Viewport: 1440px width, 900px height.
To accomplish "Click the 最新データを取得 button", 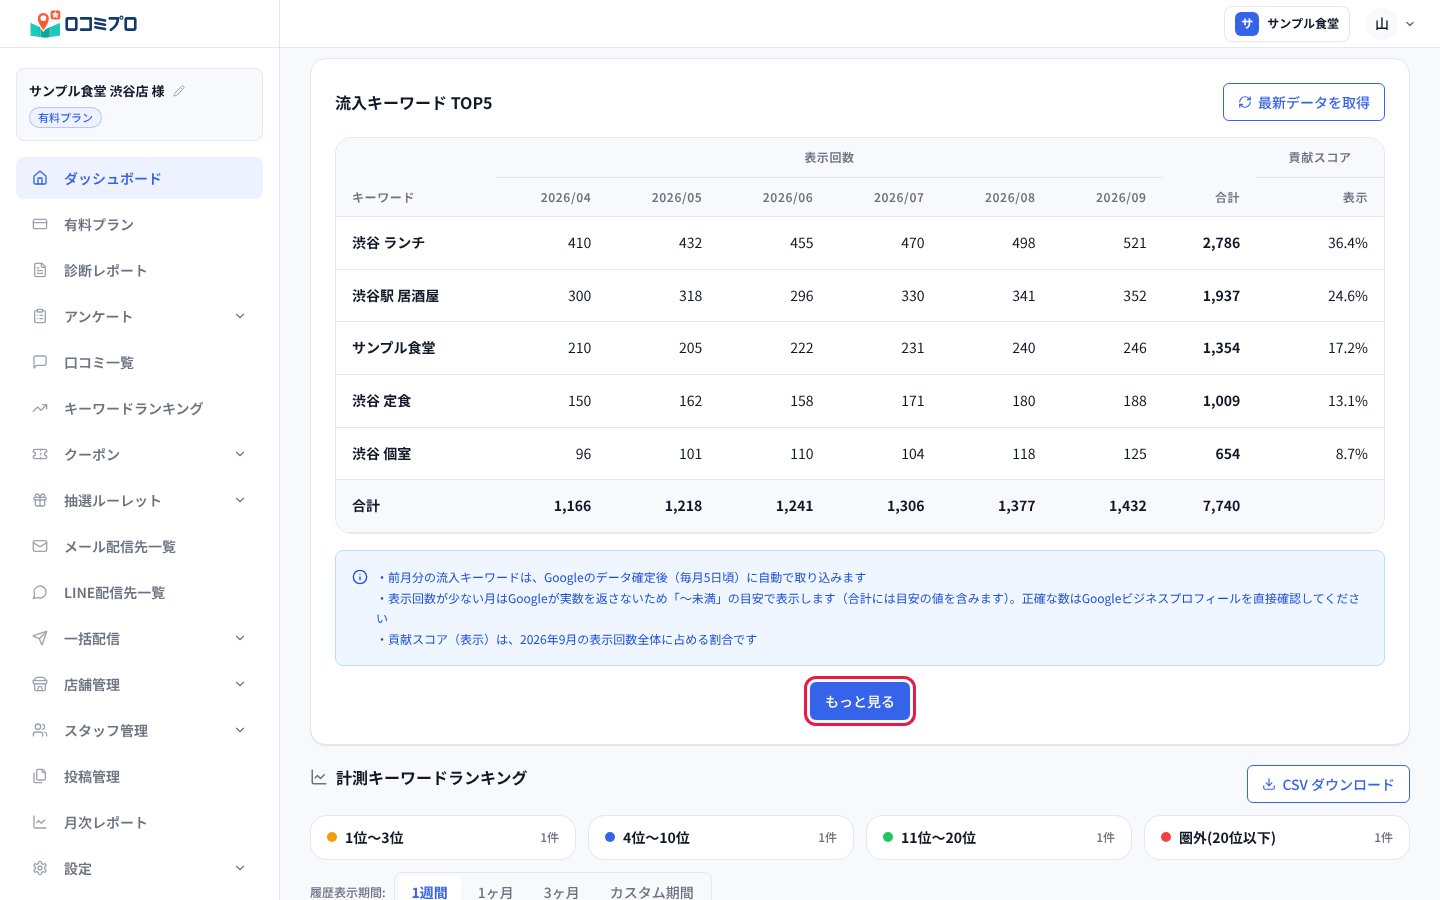I will [x=1304, y=102].
